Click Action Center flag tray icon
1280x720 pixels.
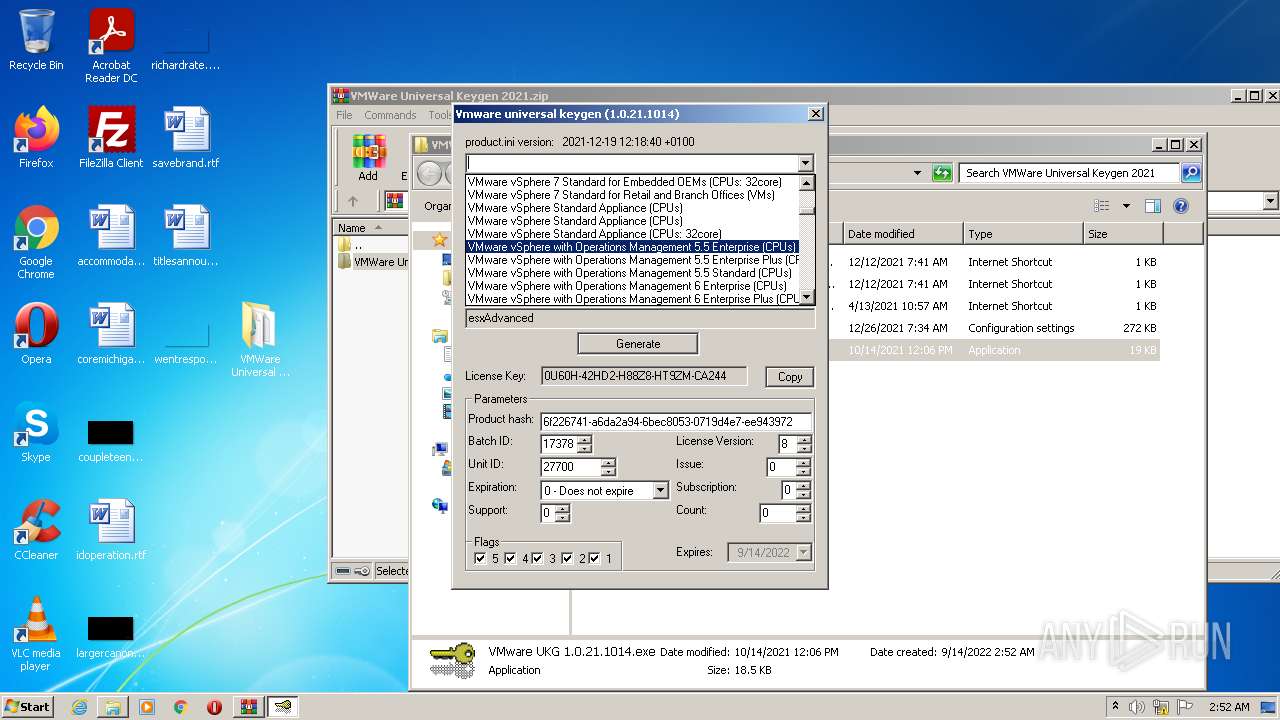tap(1185, 707)
